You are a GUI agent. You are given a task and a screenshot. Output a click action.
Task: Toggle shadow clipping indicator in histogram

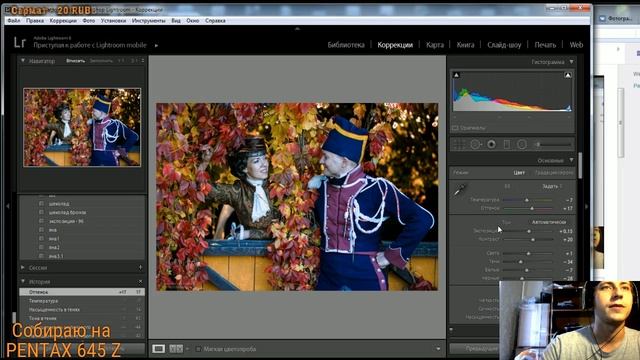click(x=457, y=75)
